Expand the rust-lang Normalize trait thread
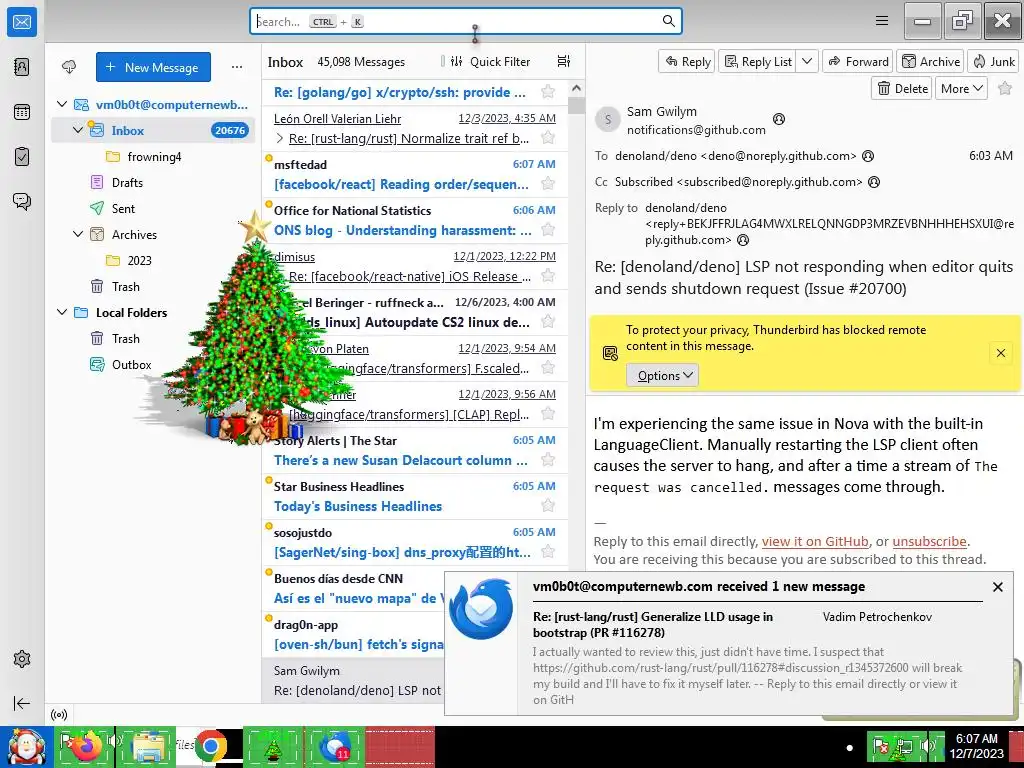Screen dimensions: 1024x768 280,138
